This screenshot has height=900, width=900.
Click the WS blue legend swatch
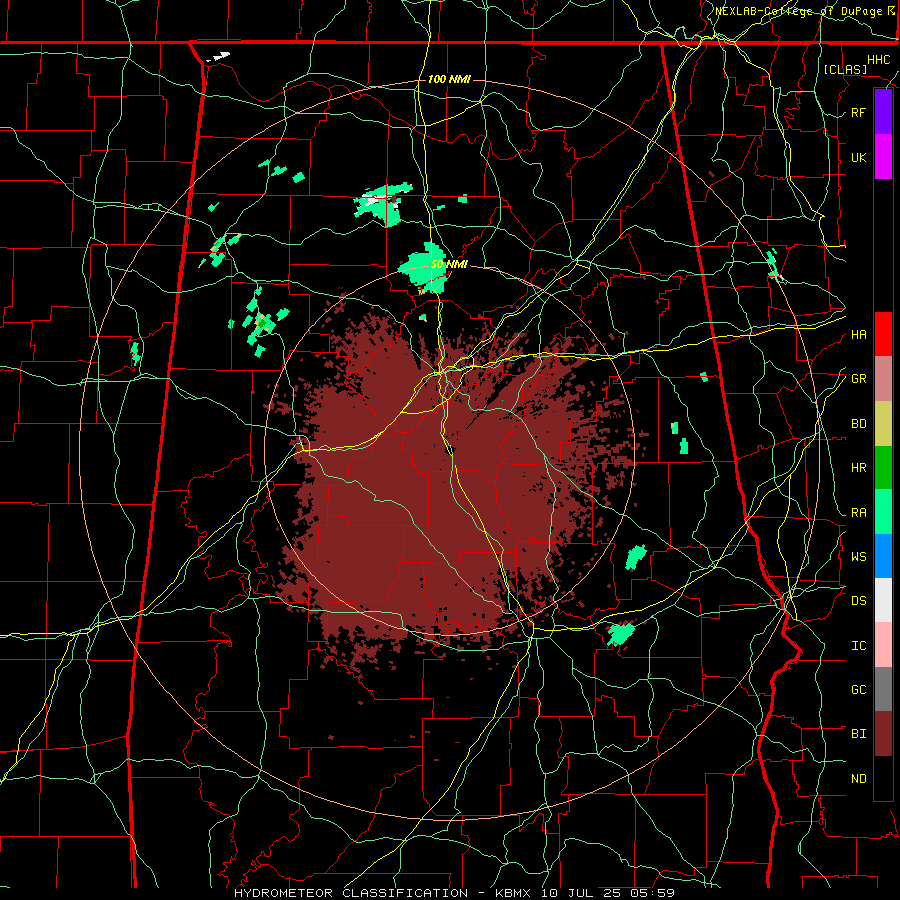[883, 556]
